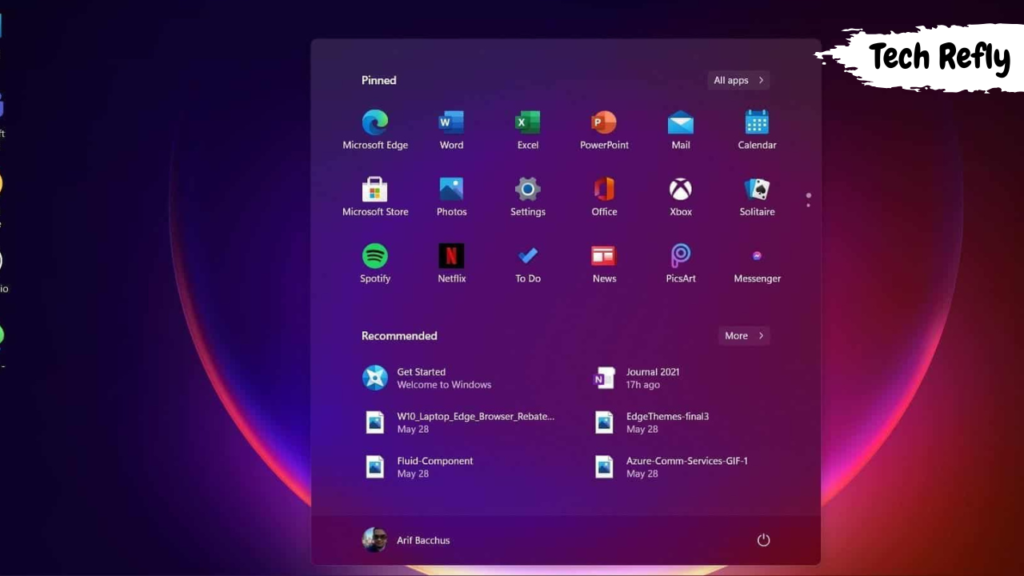The height and width of the screenshot is (576, 1024).
Task: Open the Mail app
Action: (680, 130)
